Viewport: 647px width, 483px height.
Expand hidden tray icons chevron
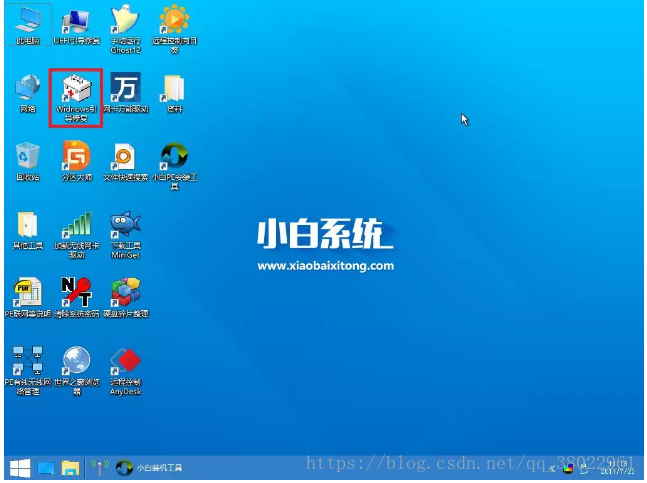[x=552, y=469]
